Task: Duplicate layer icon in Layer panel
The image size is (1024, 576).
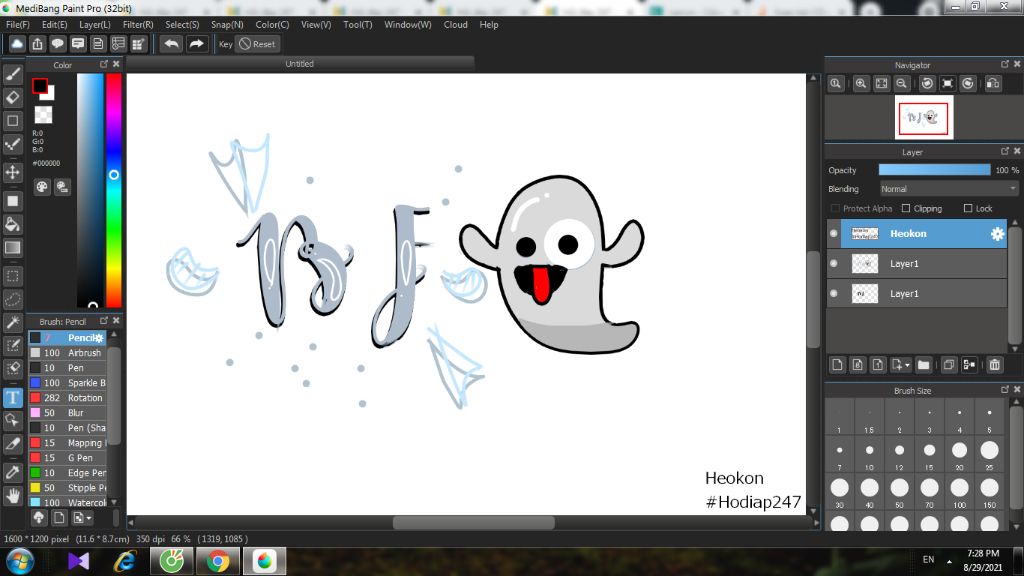Action: click(x=949, y=365)
